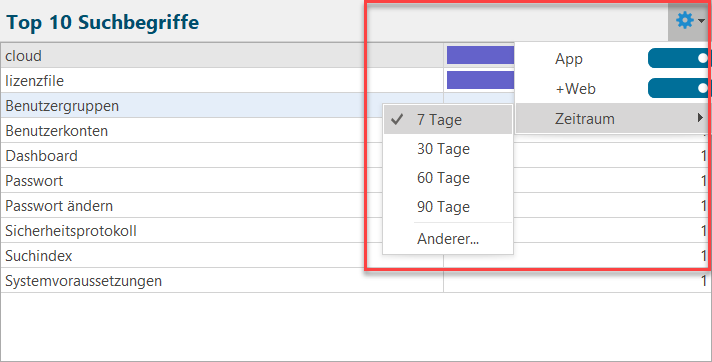Select the cloud search term row
This screenshot has height=362, width=712.
coord(222,55)
